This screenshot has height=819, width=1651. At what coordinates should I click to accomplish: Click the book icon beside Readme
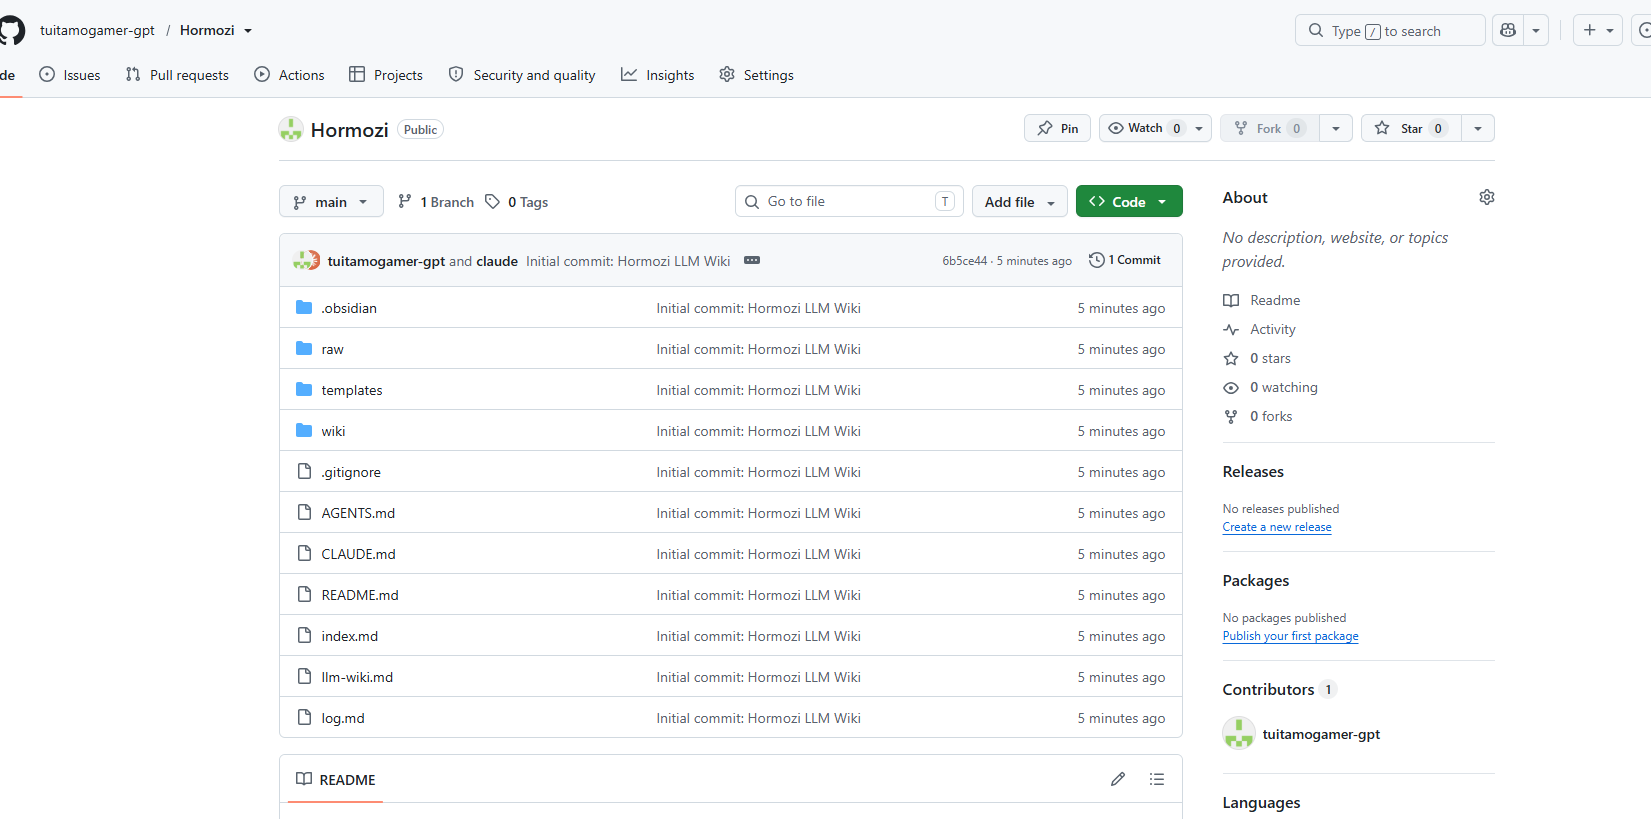tap(1231, 300)
